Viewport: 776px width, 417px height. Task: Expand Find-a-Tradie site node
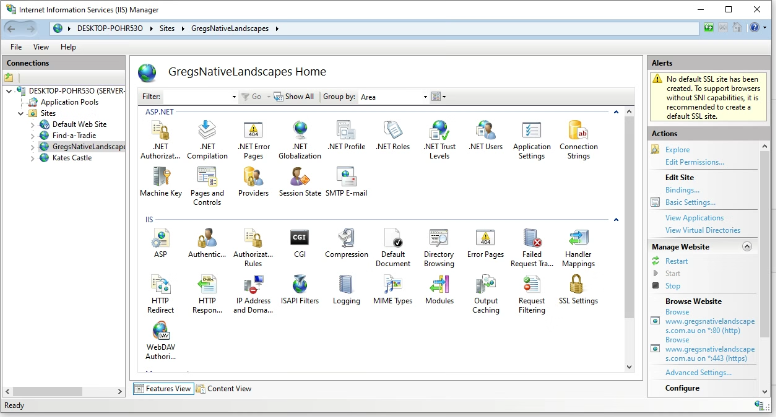point(32,136)
